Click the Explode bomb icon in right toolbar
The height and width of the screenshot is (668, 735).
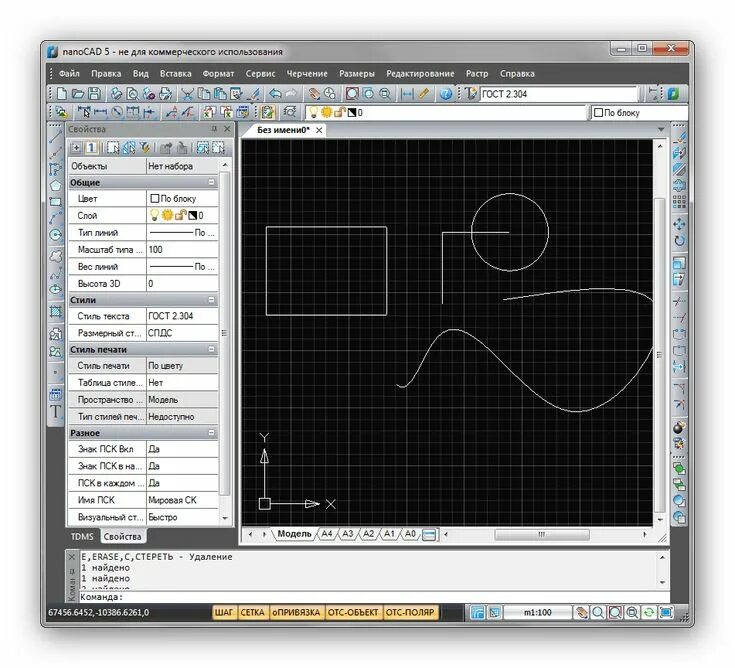679,427
